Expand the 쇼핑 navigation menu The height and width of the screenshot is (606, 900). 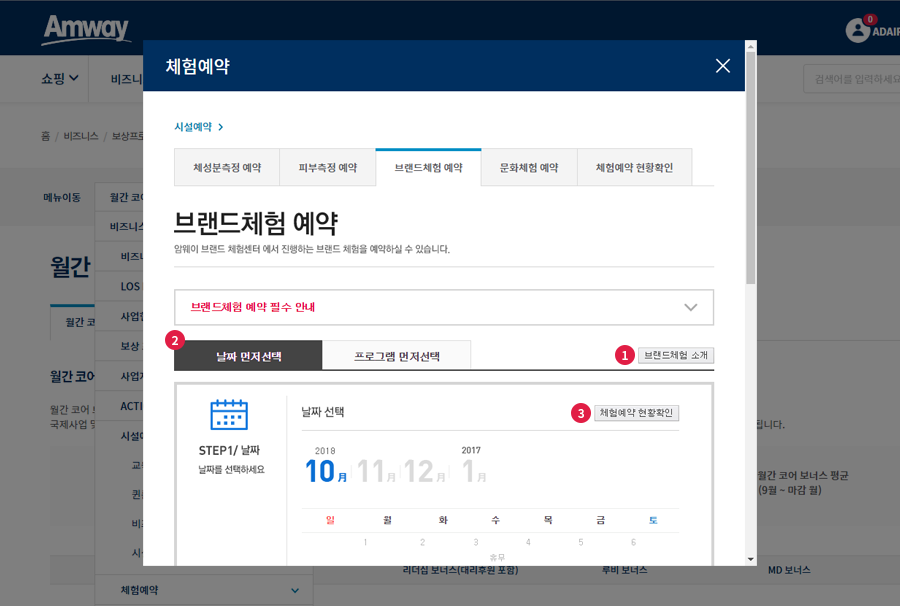[x=60, y=79]
